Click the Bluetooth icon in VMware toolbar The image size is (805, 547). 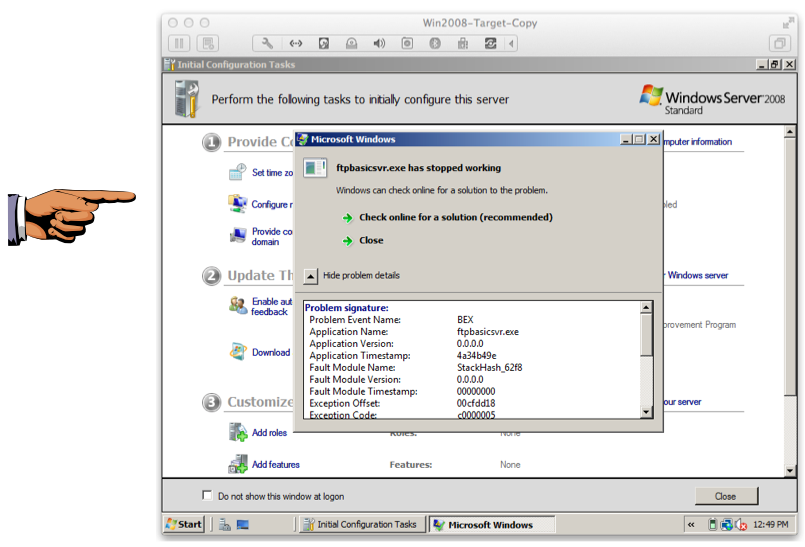435,43
